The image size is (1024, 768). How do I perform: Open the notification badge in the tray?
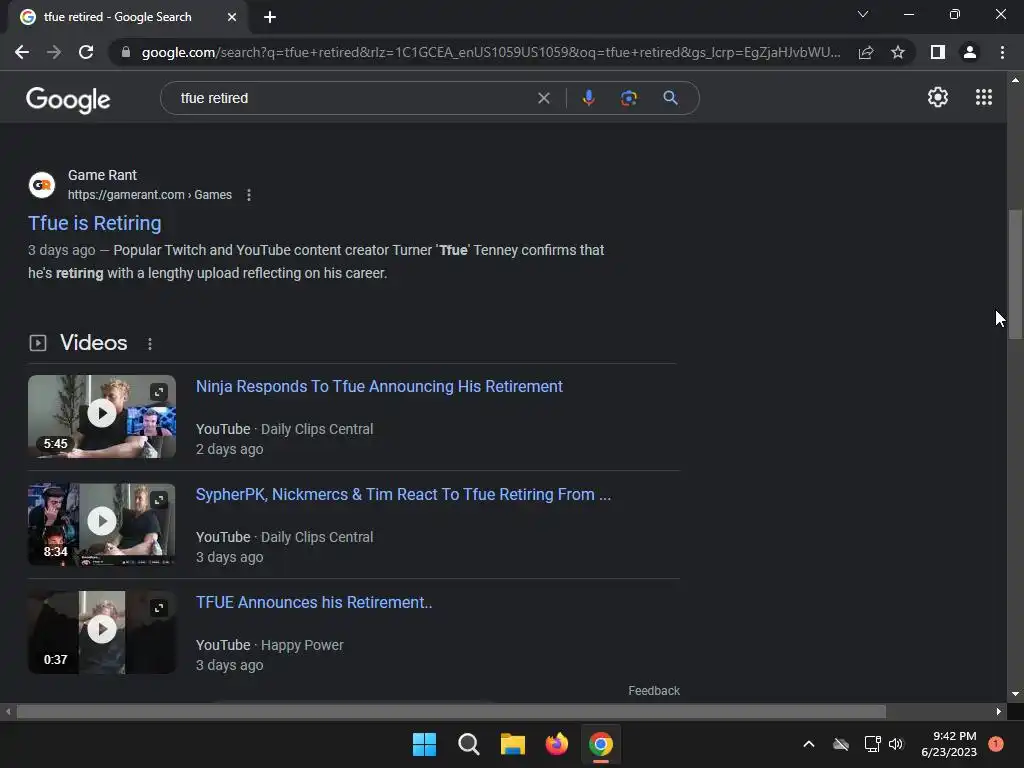(996, 743)
